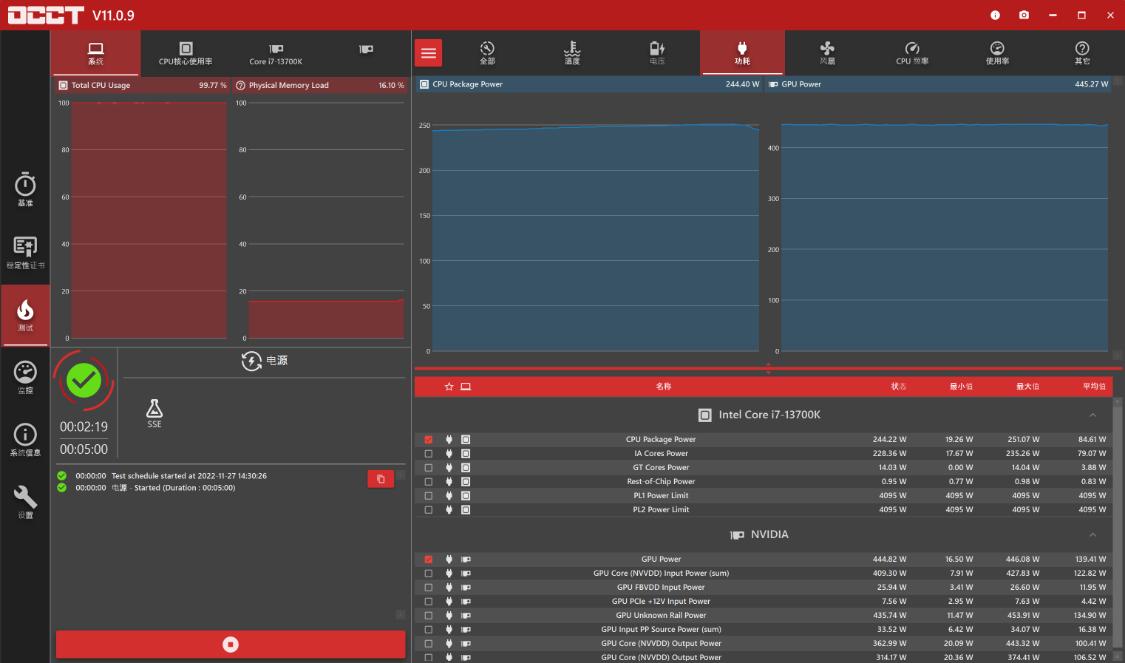Expand the log panel corner arrow
The height and width of the screenshot is (663, 1125).
[400, 614]
